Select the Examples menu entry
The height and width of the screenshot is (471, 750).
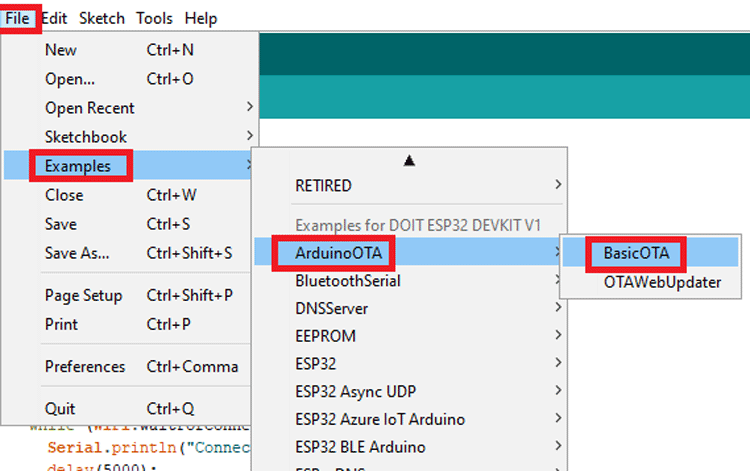(128, 166)
